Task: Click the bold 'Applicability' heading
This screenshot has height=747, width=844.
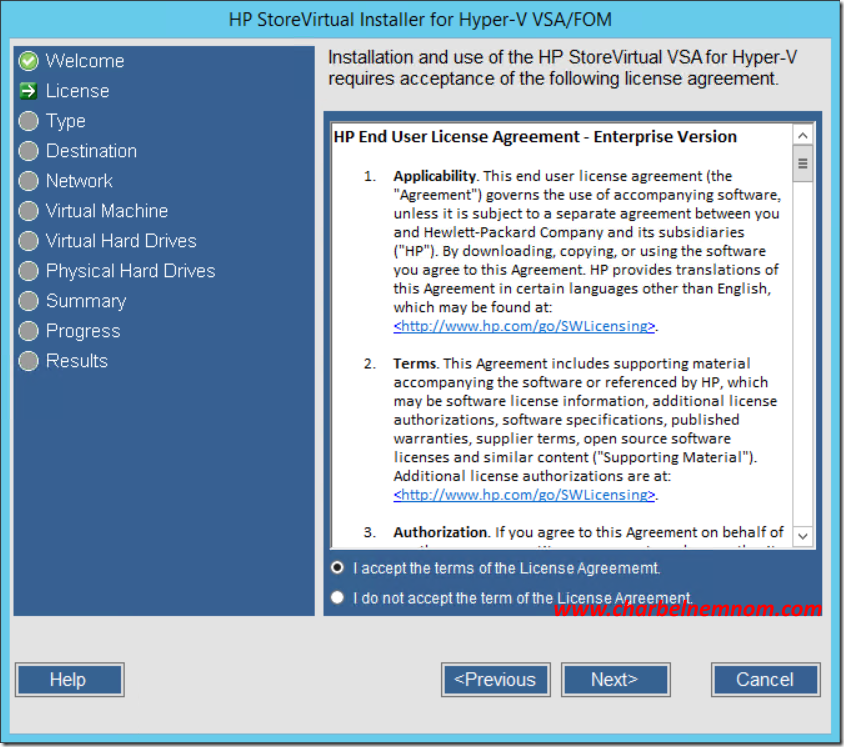Action: tap(435, 176)
